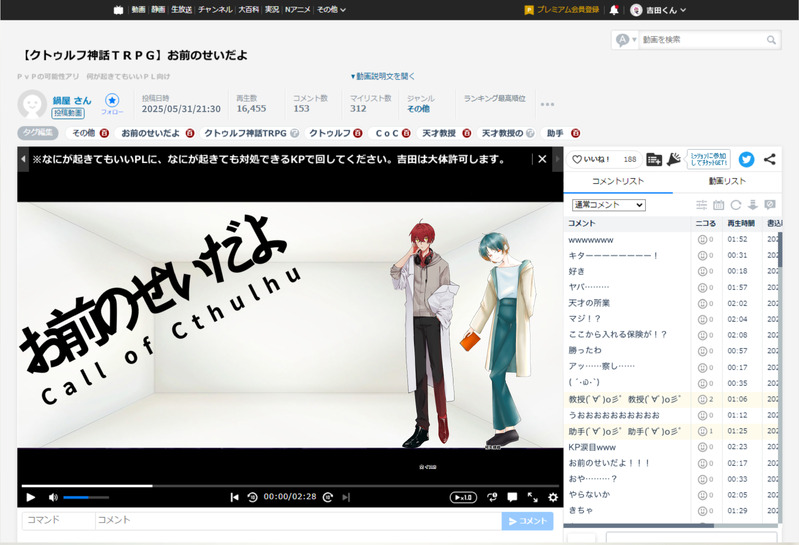Open the x1.0 playback speed control
The image size is (799, 545).
463,497
